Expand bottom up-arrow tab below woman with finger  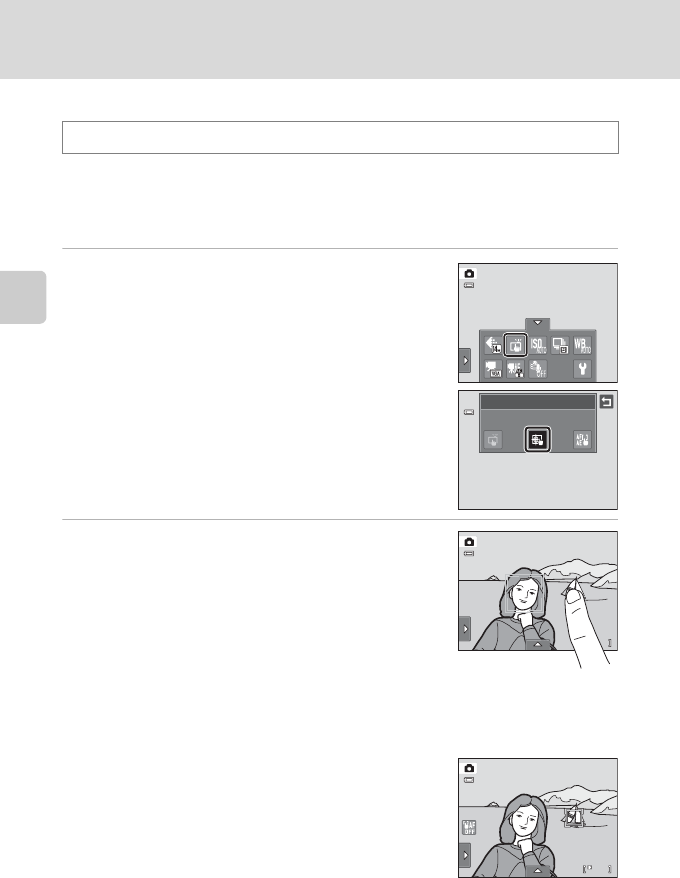(538, 645)
